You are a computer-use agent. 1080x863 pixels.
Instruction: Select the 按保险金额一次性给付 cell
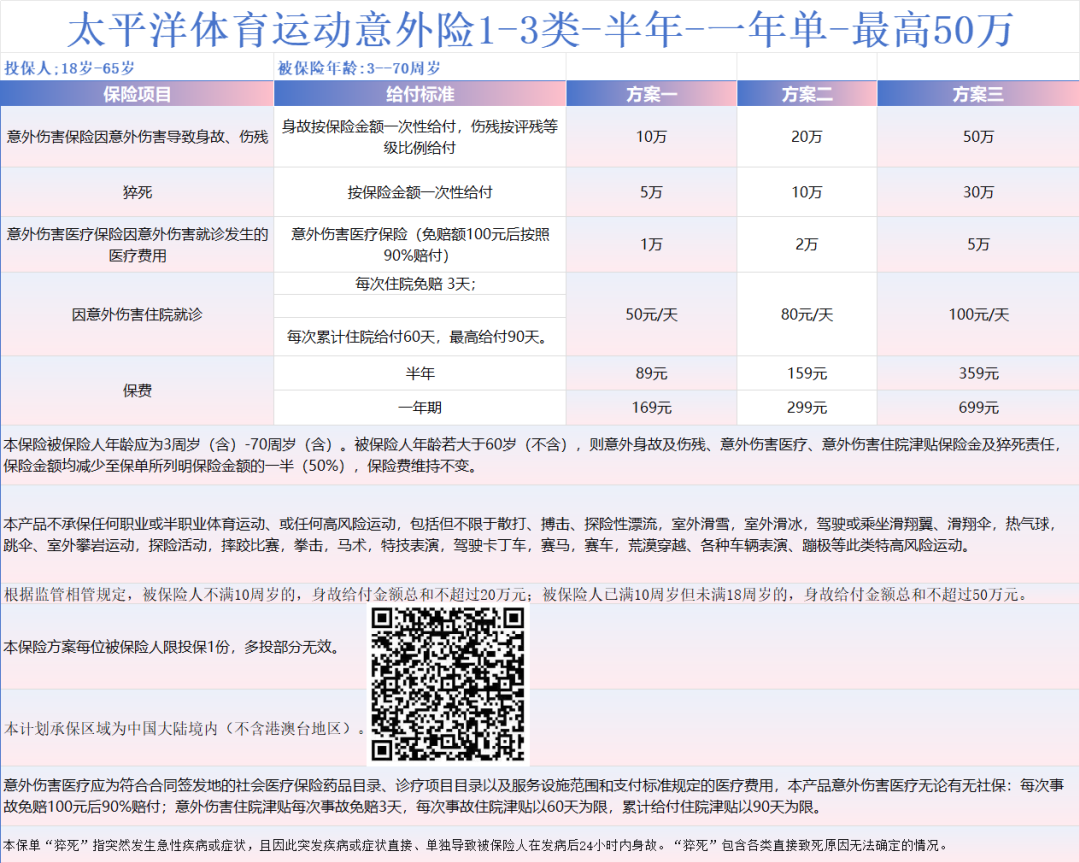click(x=419, y=191)
